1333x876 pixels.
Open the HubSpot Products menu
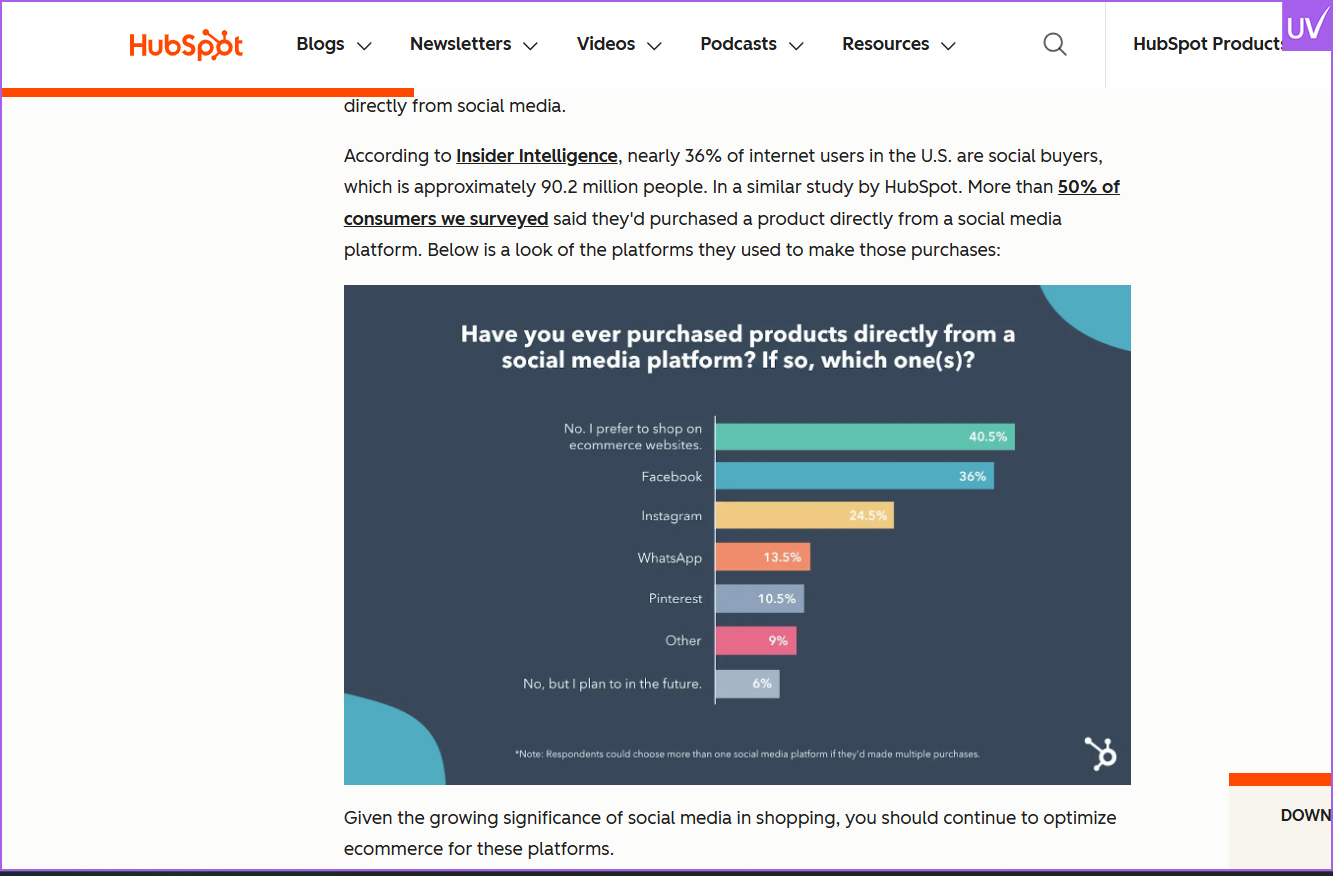(1209, 44)
